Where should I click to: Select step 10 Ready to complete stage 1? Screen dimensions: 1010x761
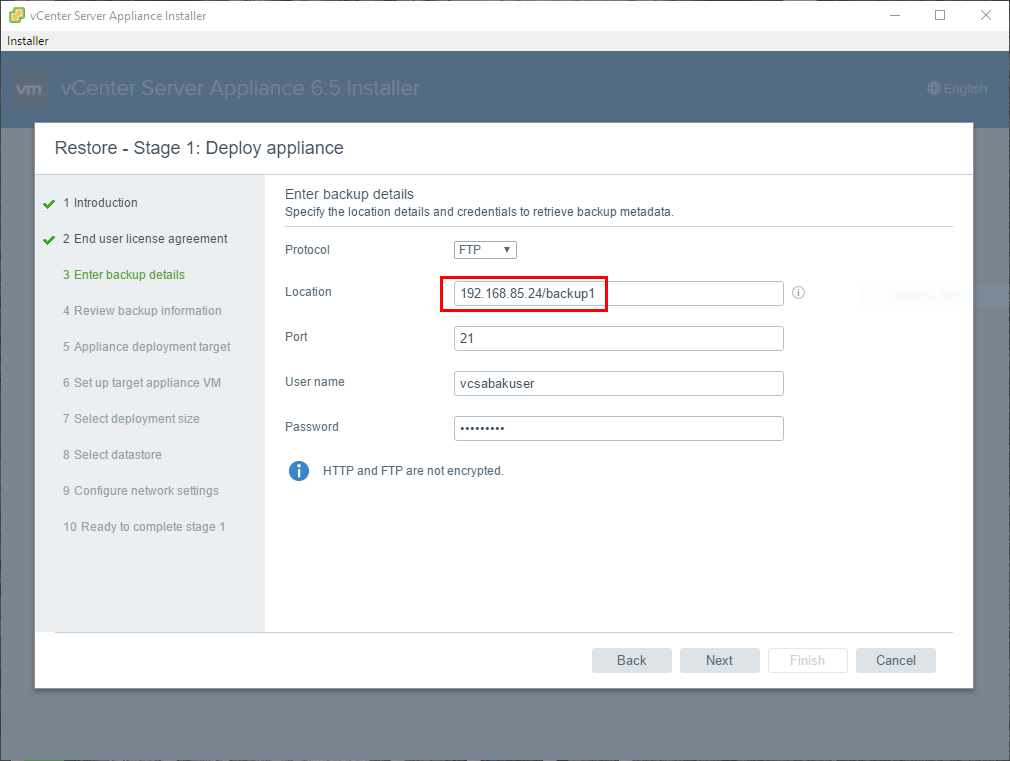click(x=144, y=528)
